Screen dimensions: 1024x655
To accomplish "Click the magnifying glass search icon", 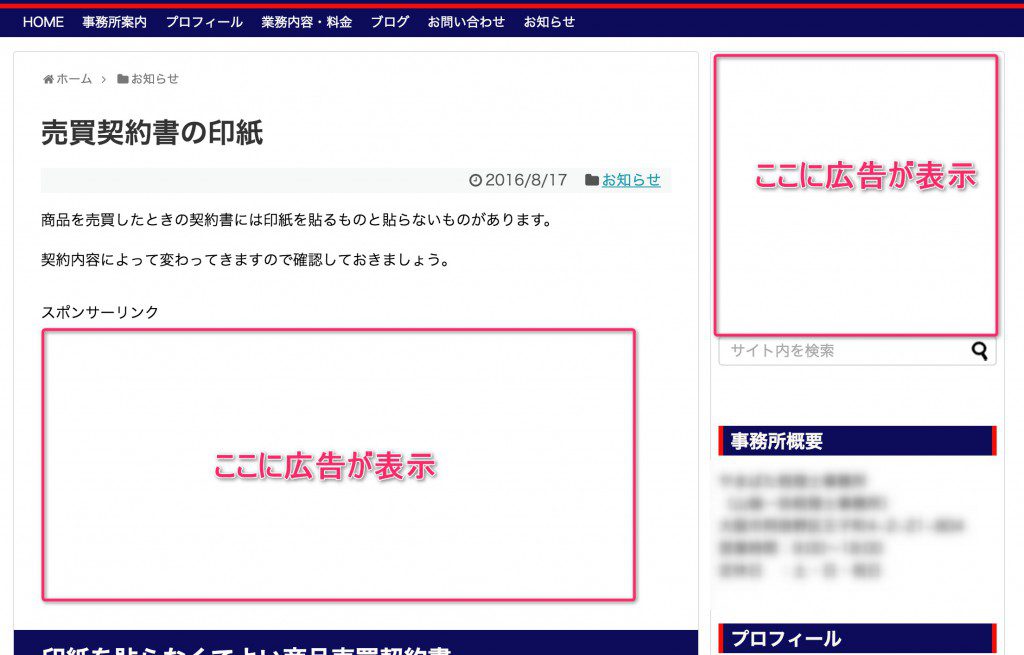I will (x=979, y=351).
